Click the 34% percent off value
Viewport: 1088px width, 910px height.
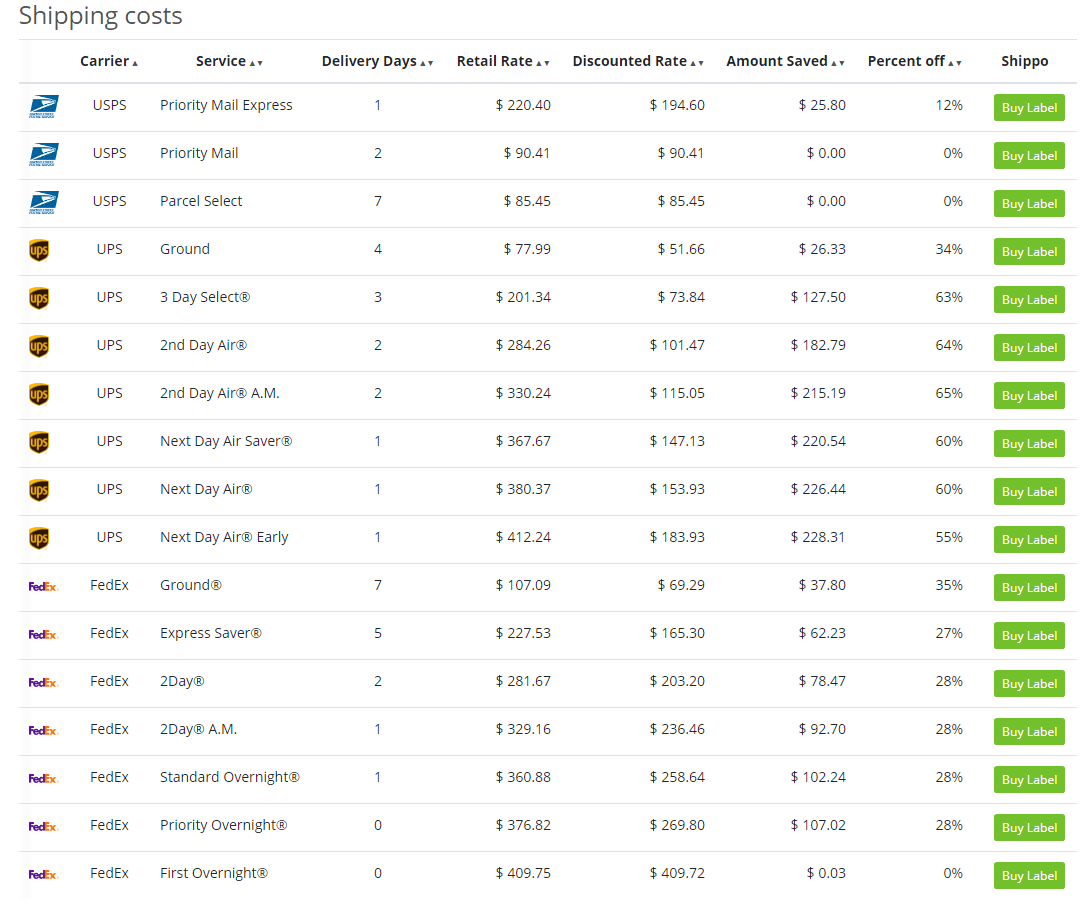(949, 248)
